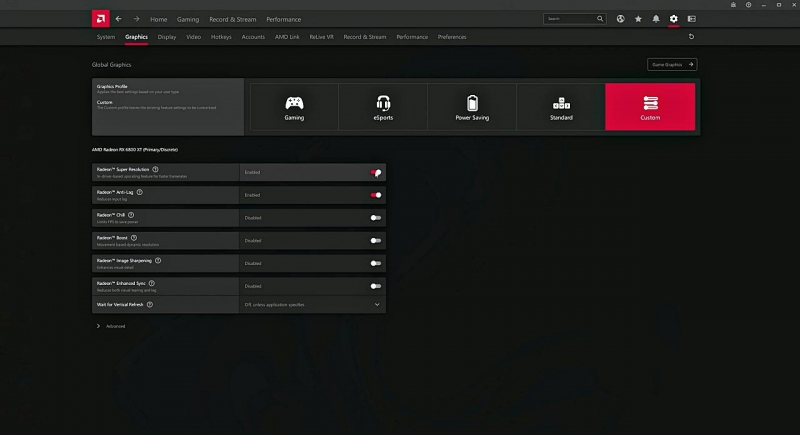Click the settings gear icon

click(674, 19)
